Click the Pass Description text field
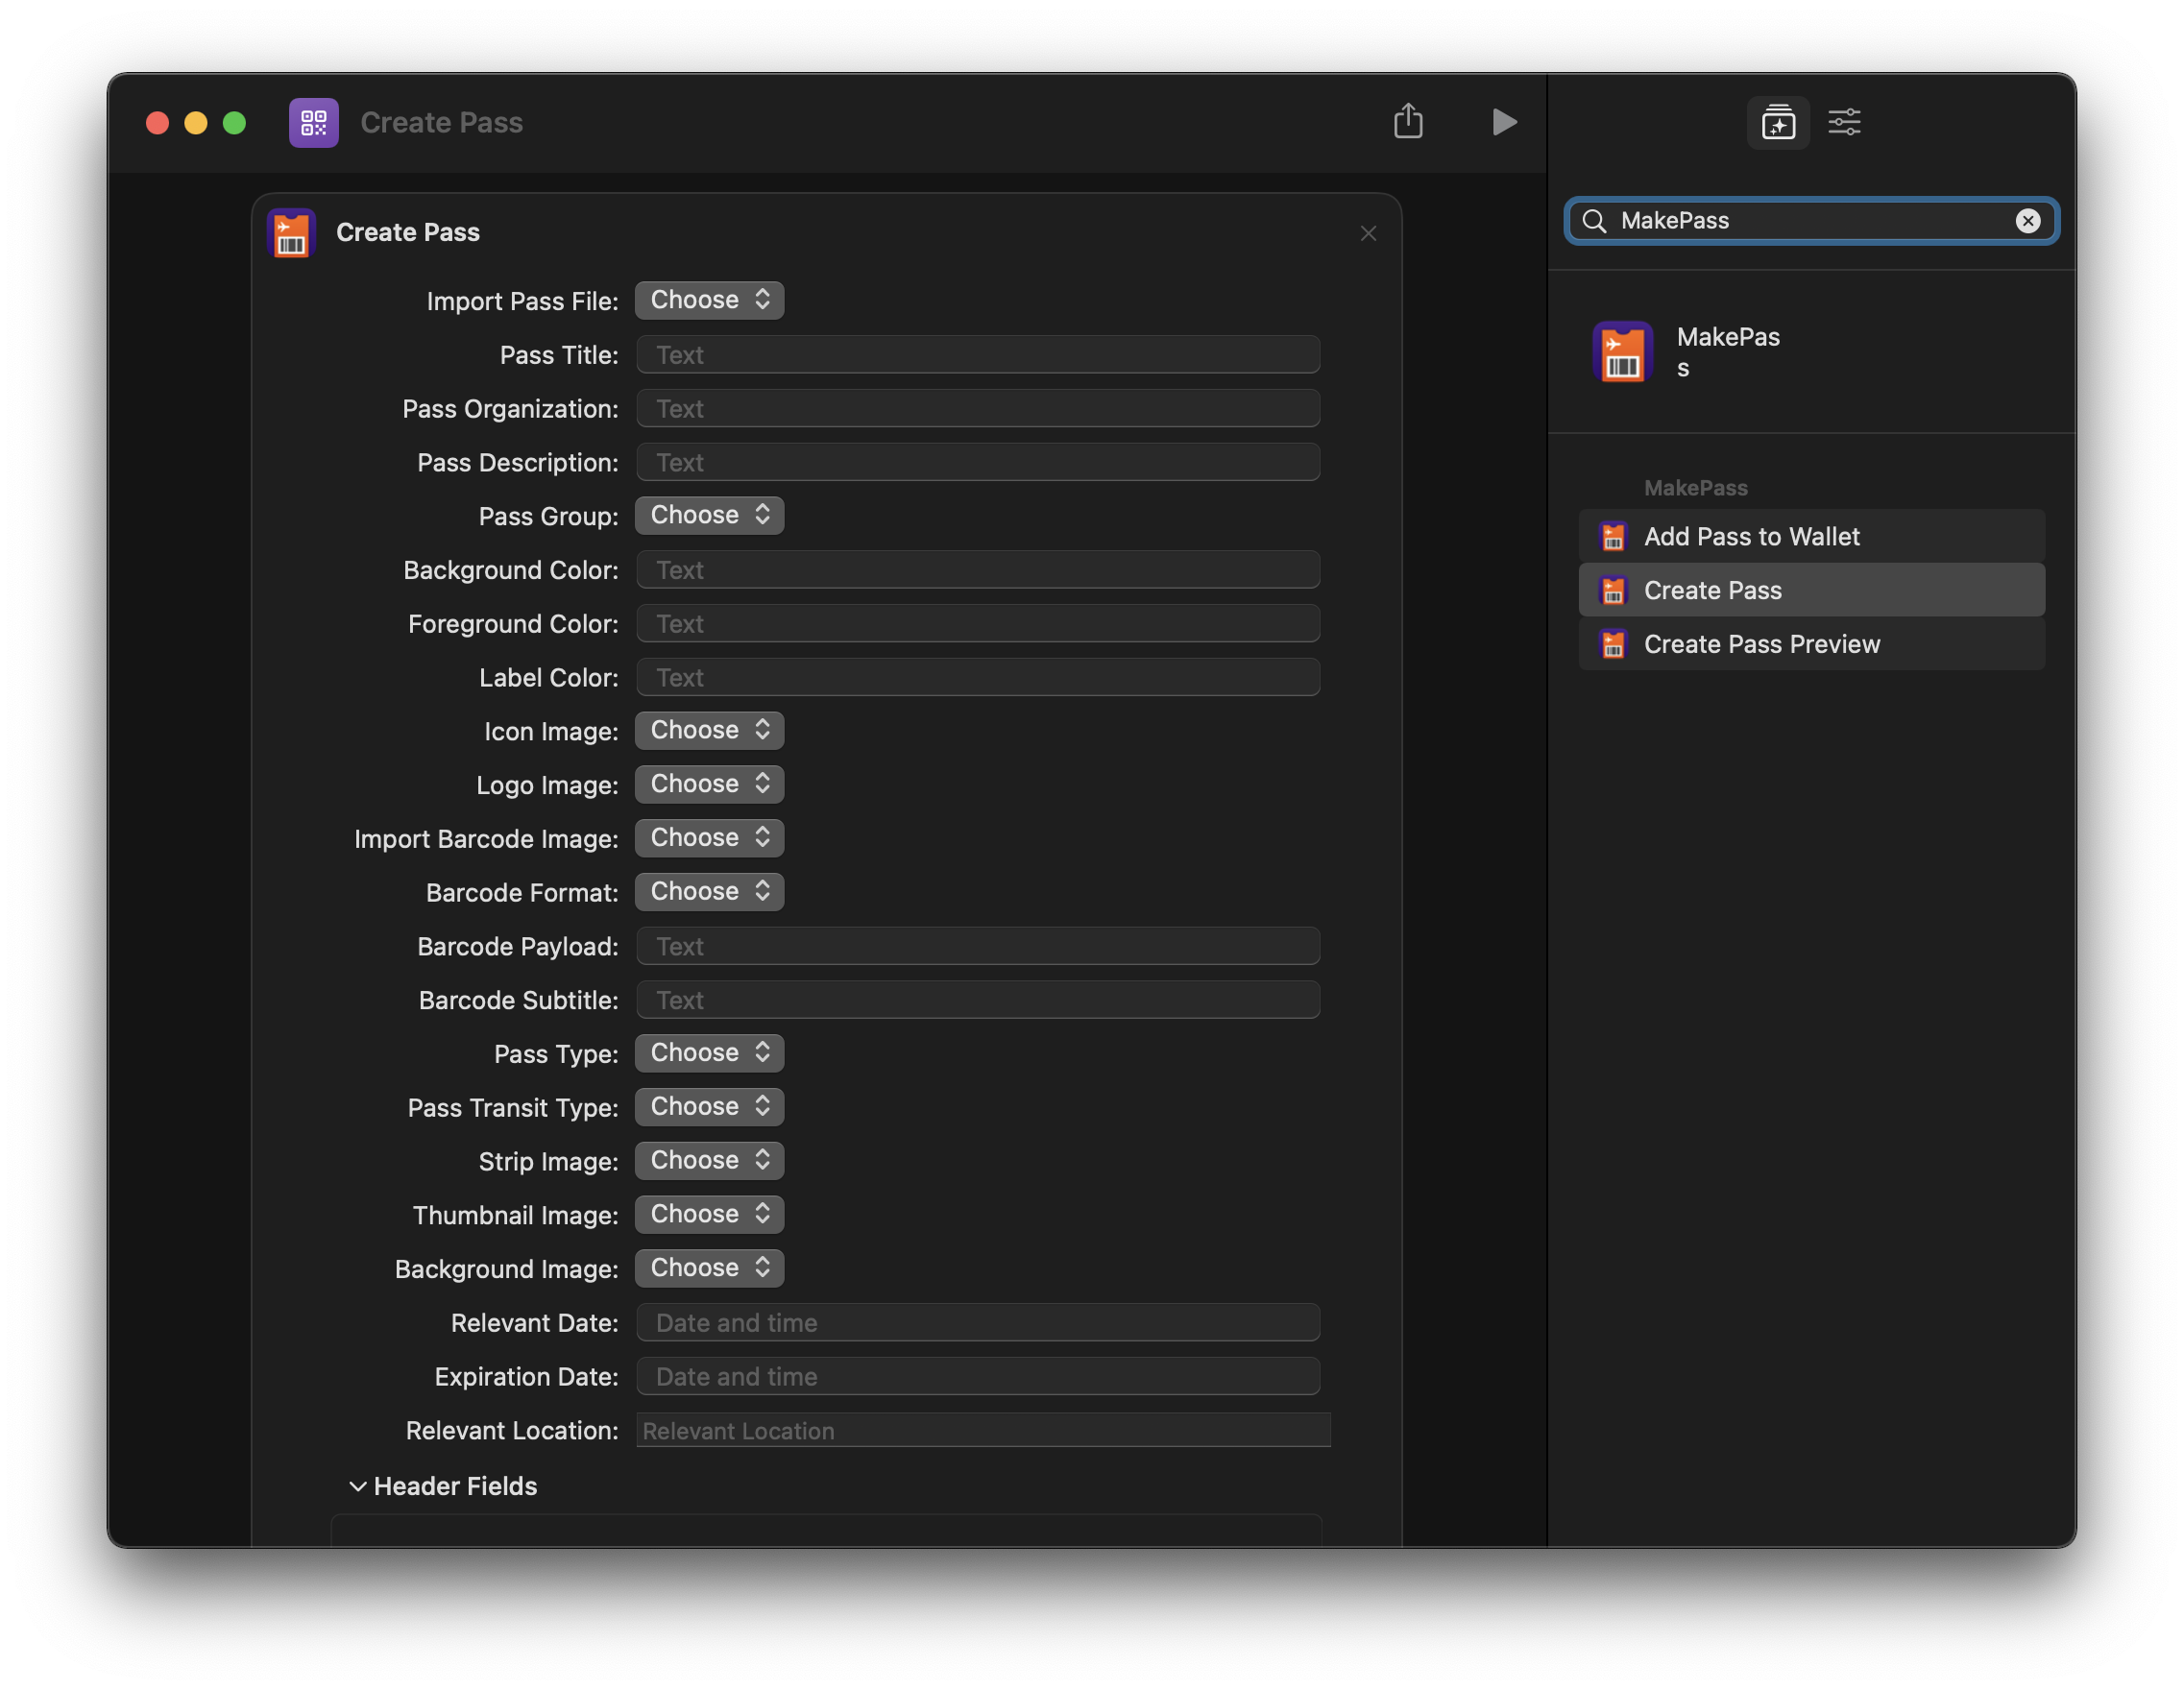Image resolution: width=2184 pixels, height=1690 pixels. tap(978, 462)
